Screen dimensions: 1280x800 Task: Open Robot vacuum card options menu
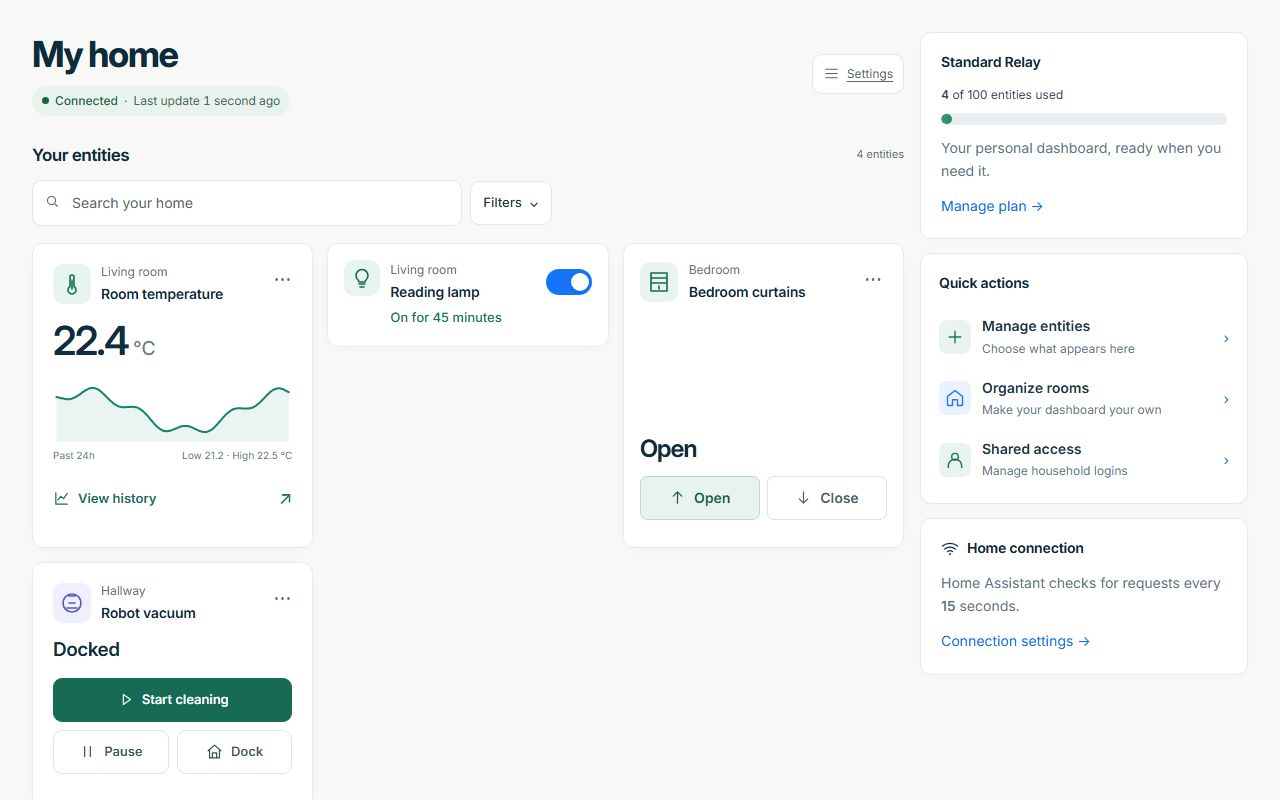pyautogui.click(x=283, y=599)
